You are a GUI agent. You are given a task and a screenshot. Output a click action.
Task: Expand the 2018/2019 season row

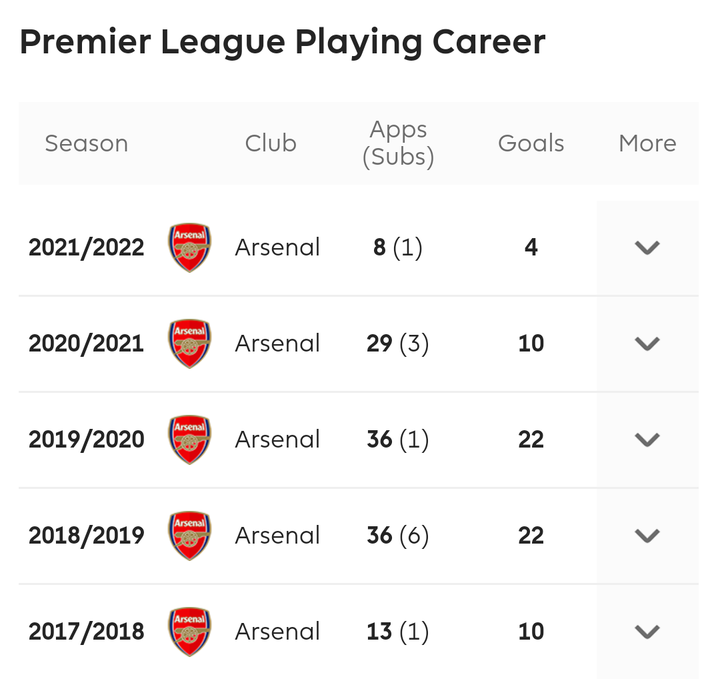(x=647, y=536)
